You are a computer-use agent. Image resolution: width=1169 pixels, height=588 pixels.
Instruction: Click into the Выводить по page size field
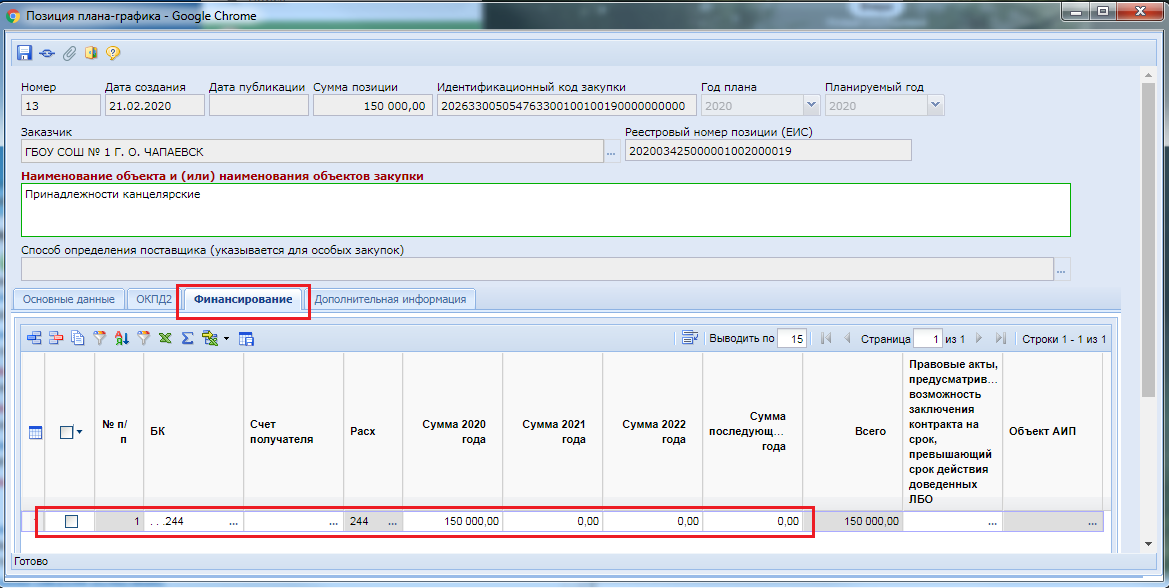click(x=792, y=338)
